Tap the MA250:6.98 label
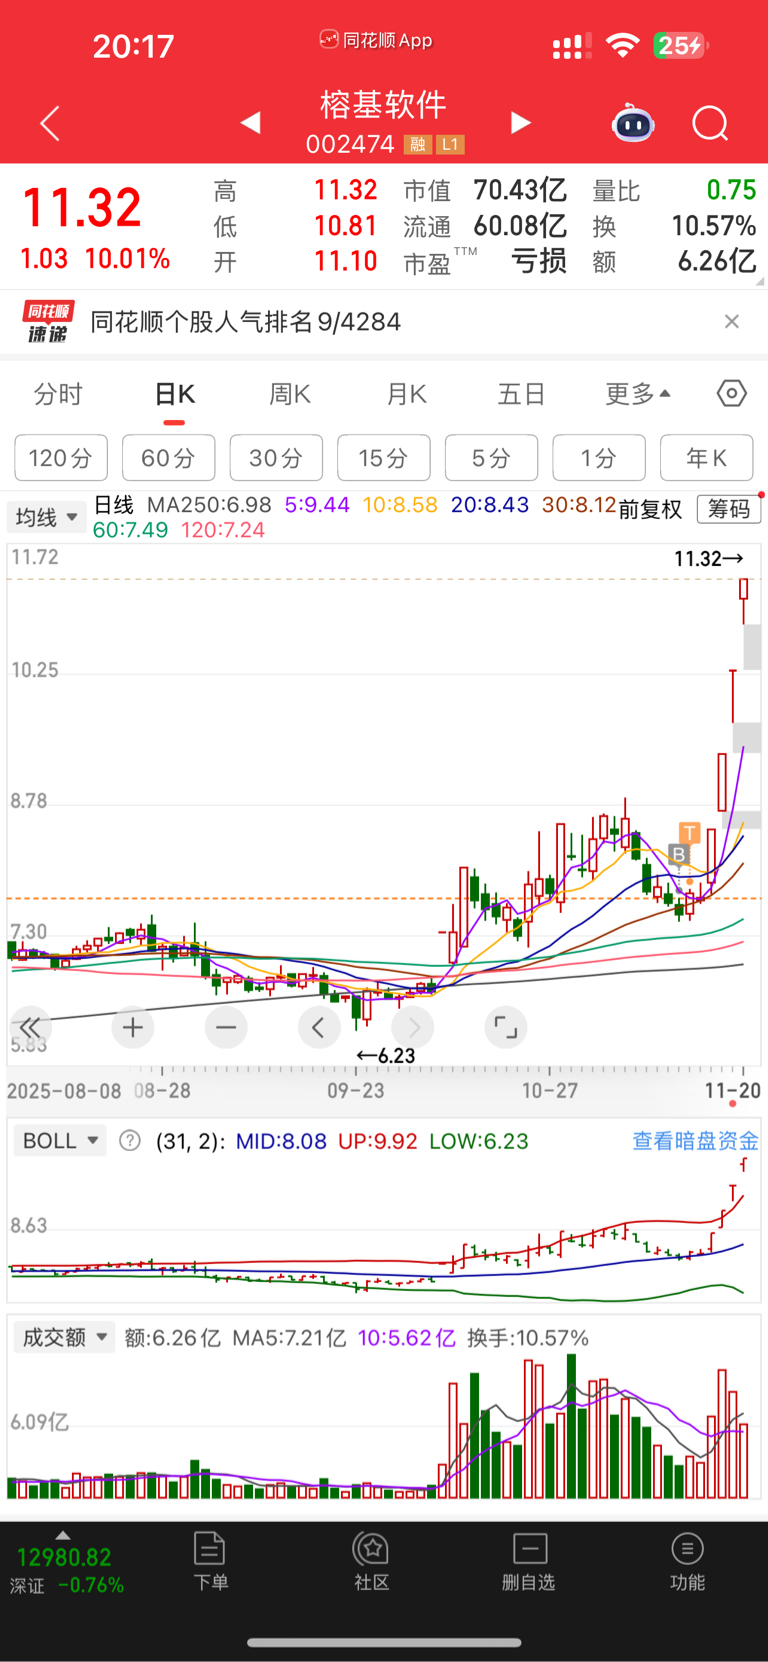The height and width of the screenshot is (1662, 768). pos(209,505)
